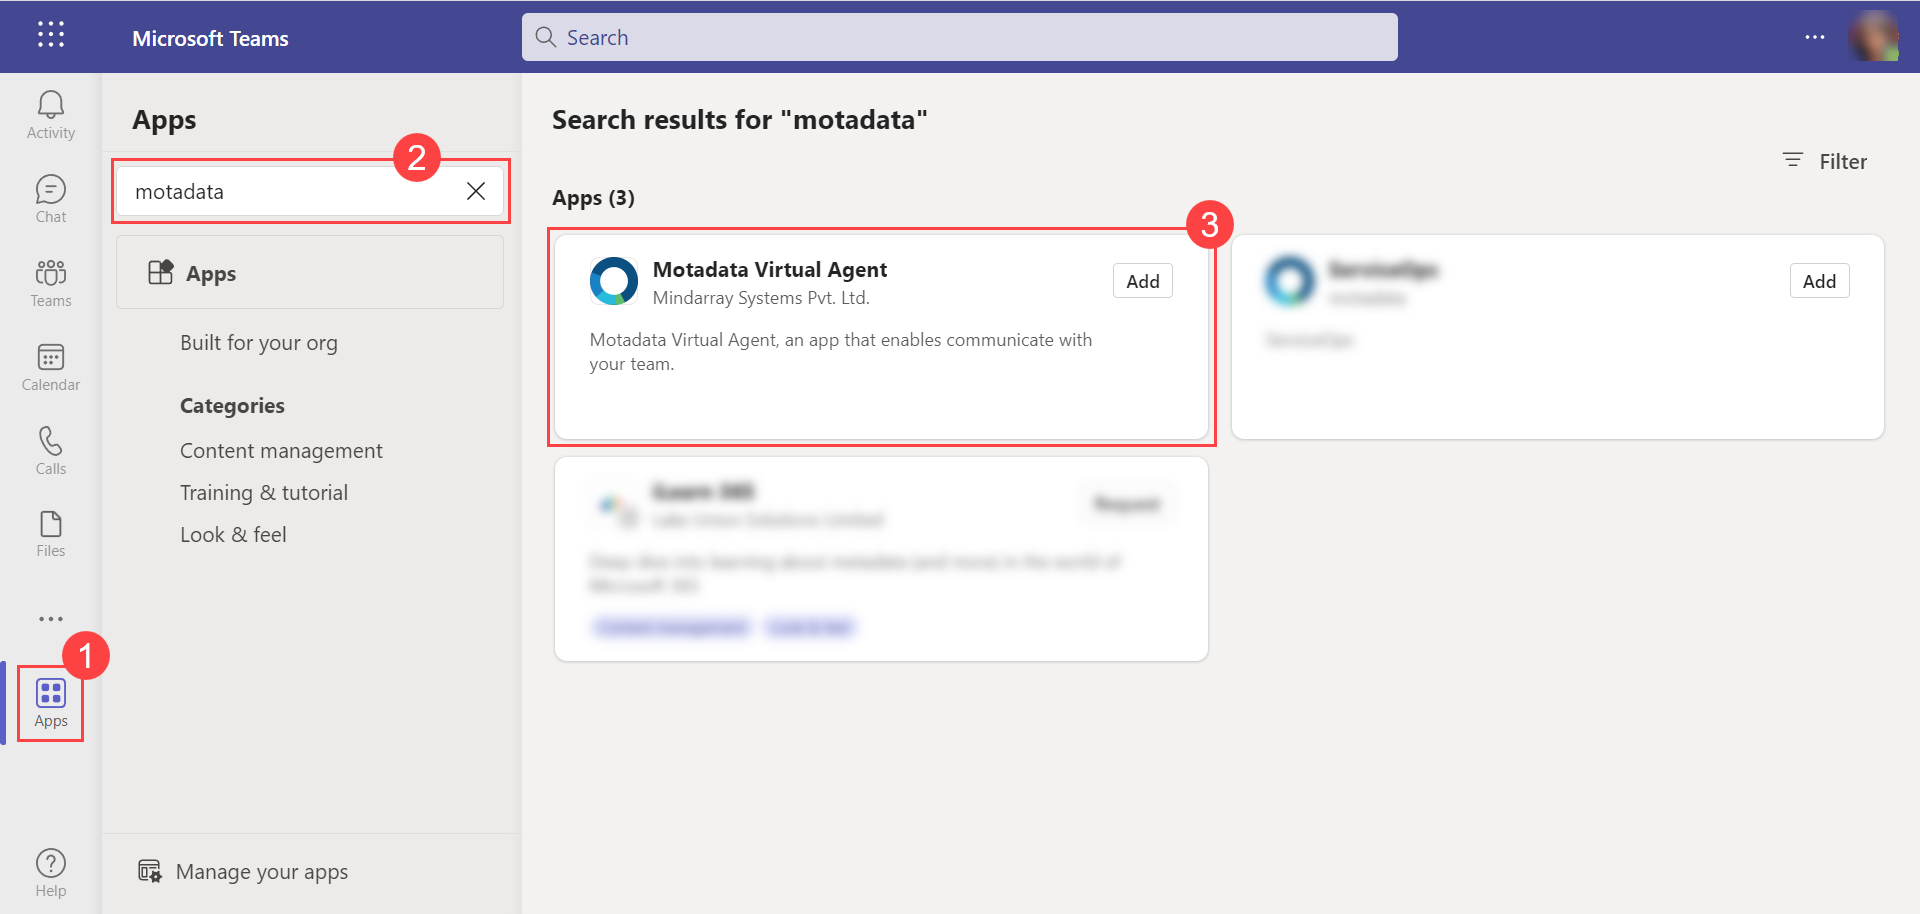This screenshot has height=914, width=1920.
Task: Open the Filter options for search results
Action: pos(1824,161)
